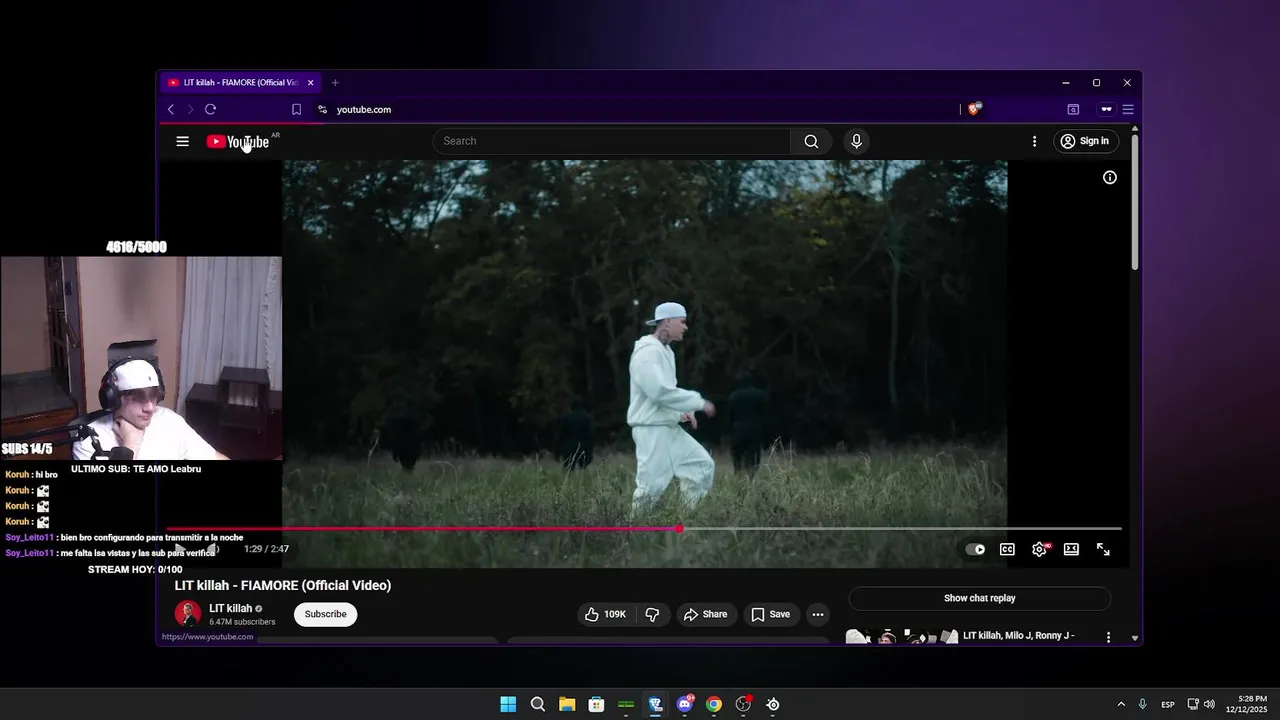Viewport: 1280px width, 720px height.
Task: Open Discord from the taskbar
Action: pyautogui.click(x=685, y=704)
